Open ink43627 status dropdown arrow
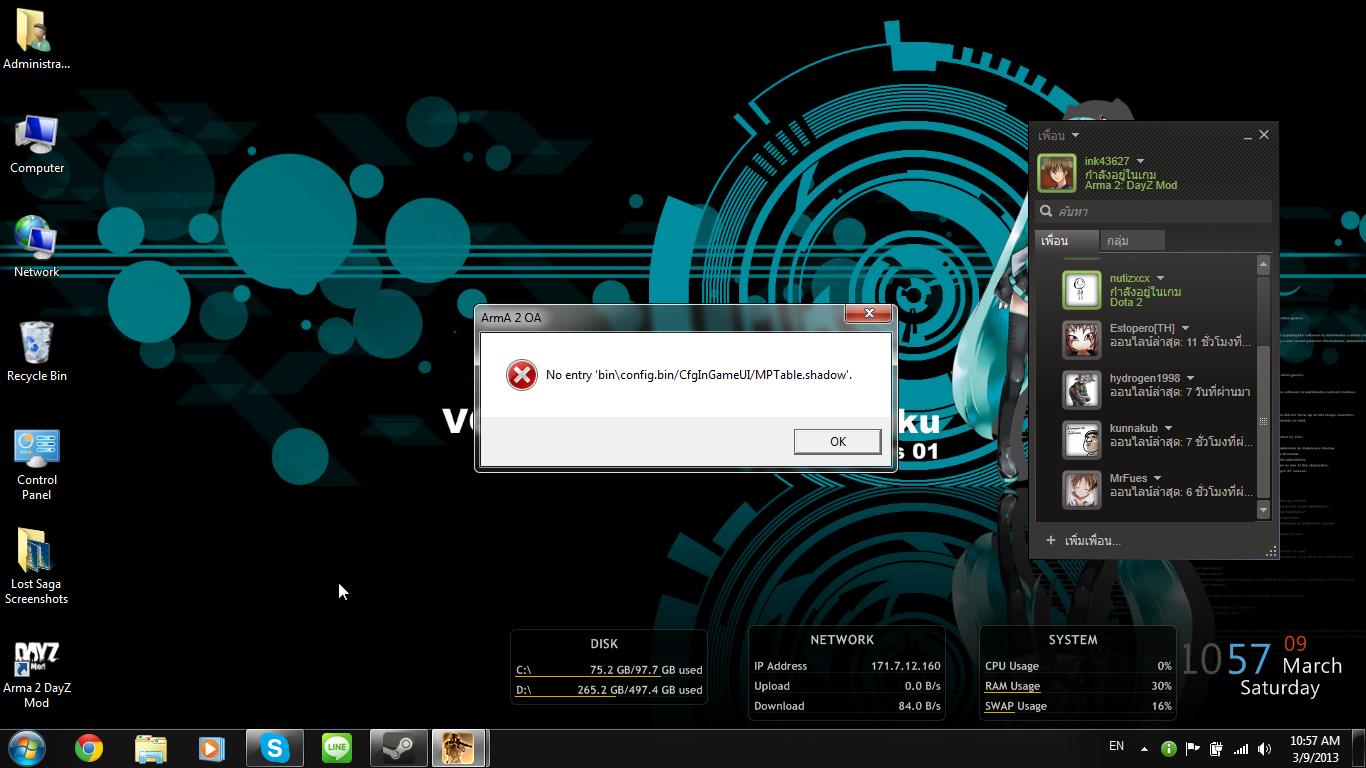Viewport: 1366px width, 768px height. tap(1140, 161)
